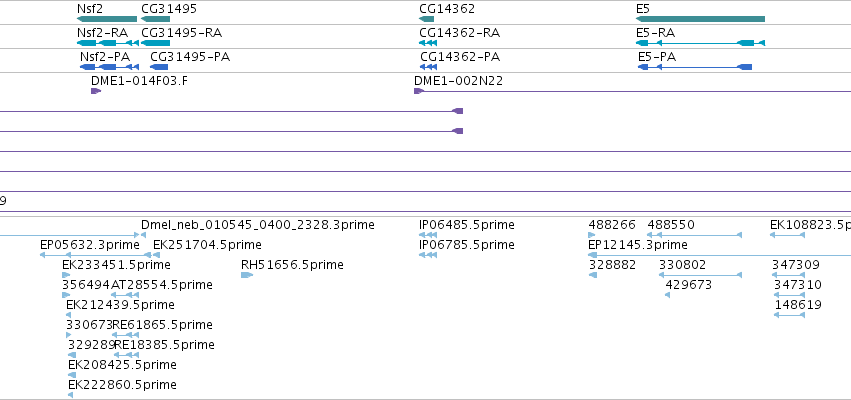Image resolution: width=851 pixels, height=400 pixels.
Task: Select the CG14362-RA transcript arrows
Action: (428, 43)
